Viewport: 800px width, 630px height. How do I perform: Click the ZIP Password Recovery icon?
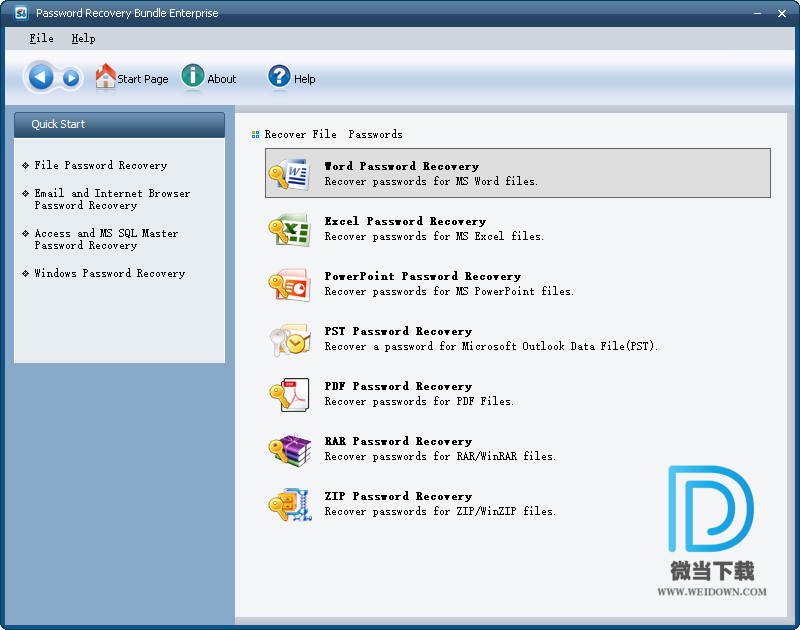pos(289,505)
